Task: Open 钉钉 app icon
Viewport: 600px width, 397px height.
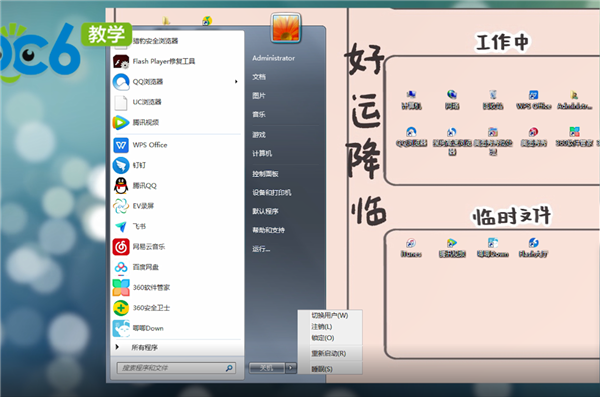Action: 121,165
